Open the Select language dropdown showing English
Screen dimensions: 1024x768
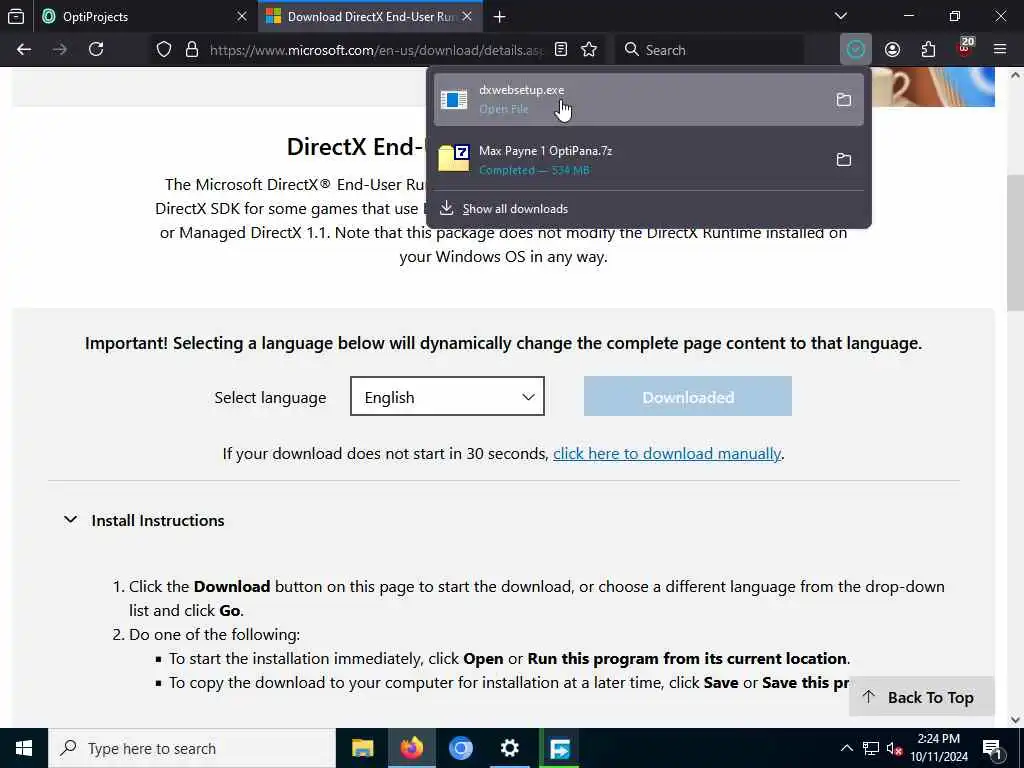(x=447, y=396)
